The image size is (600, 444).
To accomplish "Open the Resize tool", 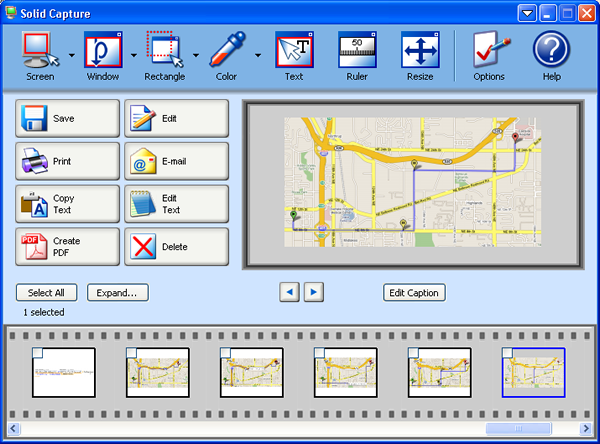I will point(420,56).
